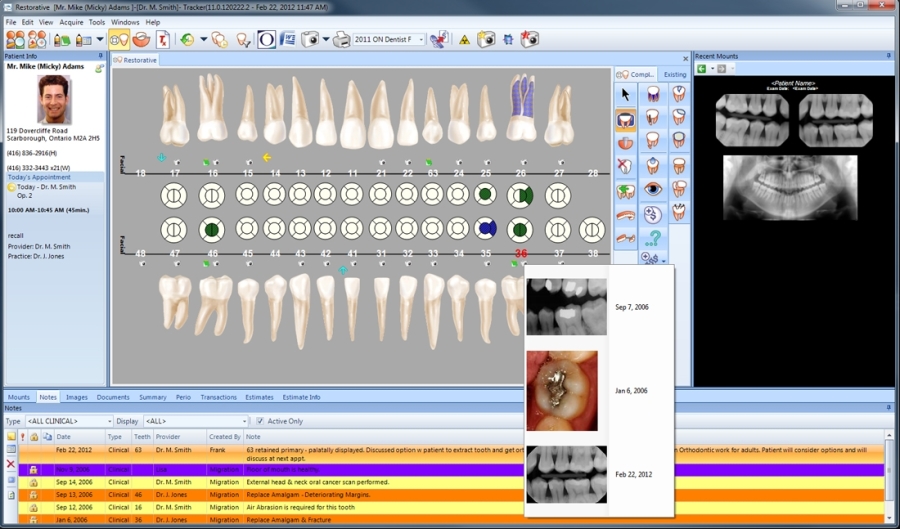
Task: Click the printer icon in the toolbar
Action: (x=341, y=40)
